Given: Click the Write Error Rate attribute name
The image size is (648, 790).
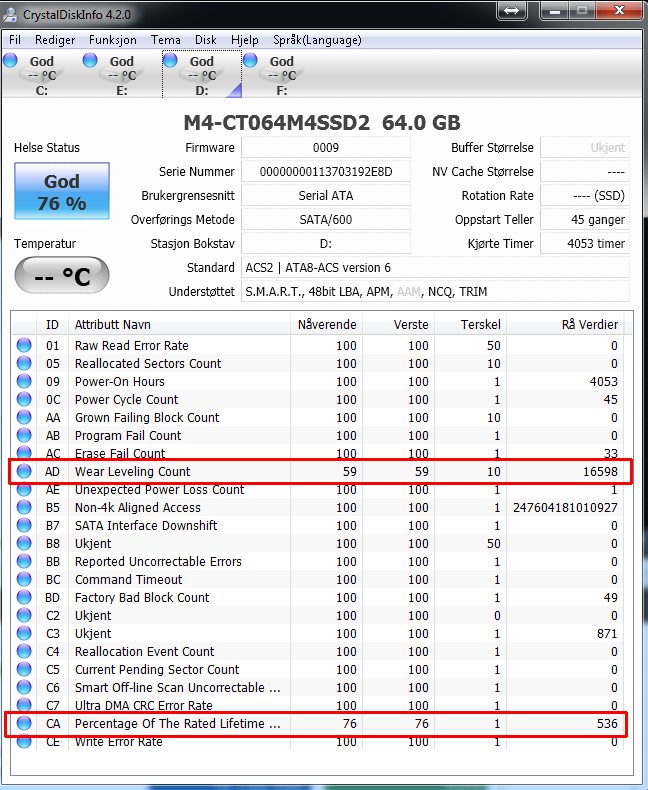Looking at the screenshot, I should click(118, 741).
